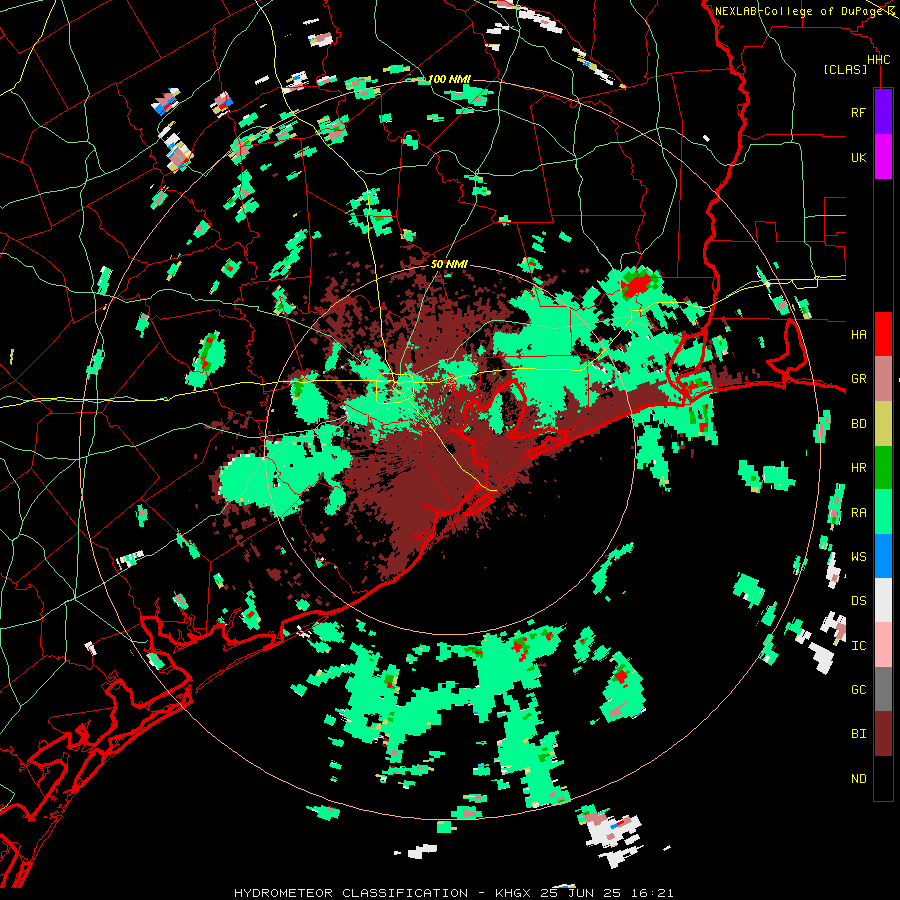Select the light pink IC ice crystals swatch
Screen dimensions: 900x900
click(883, 645)
